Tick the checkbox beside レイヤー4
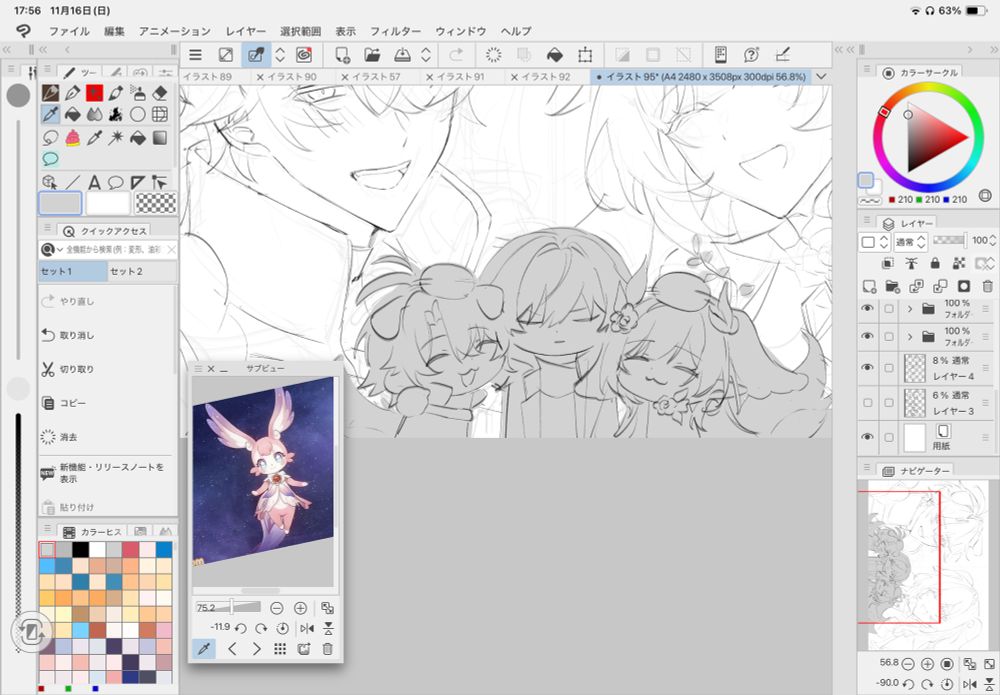1000x695 pixels. (x=889, y=368)
